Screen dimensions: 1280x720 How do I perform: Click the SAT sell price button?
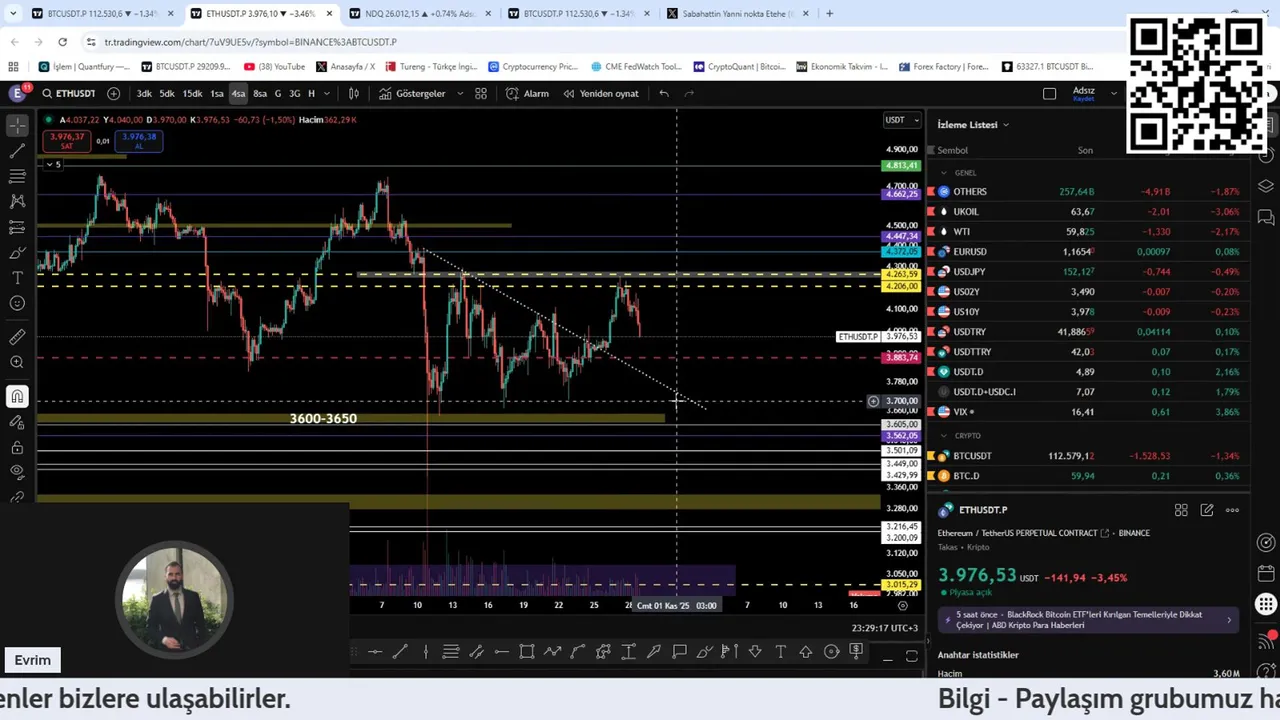pyautogui.click(x=67, y=141)
